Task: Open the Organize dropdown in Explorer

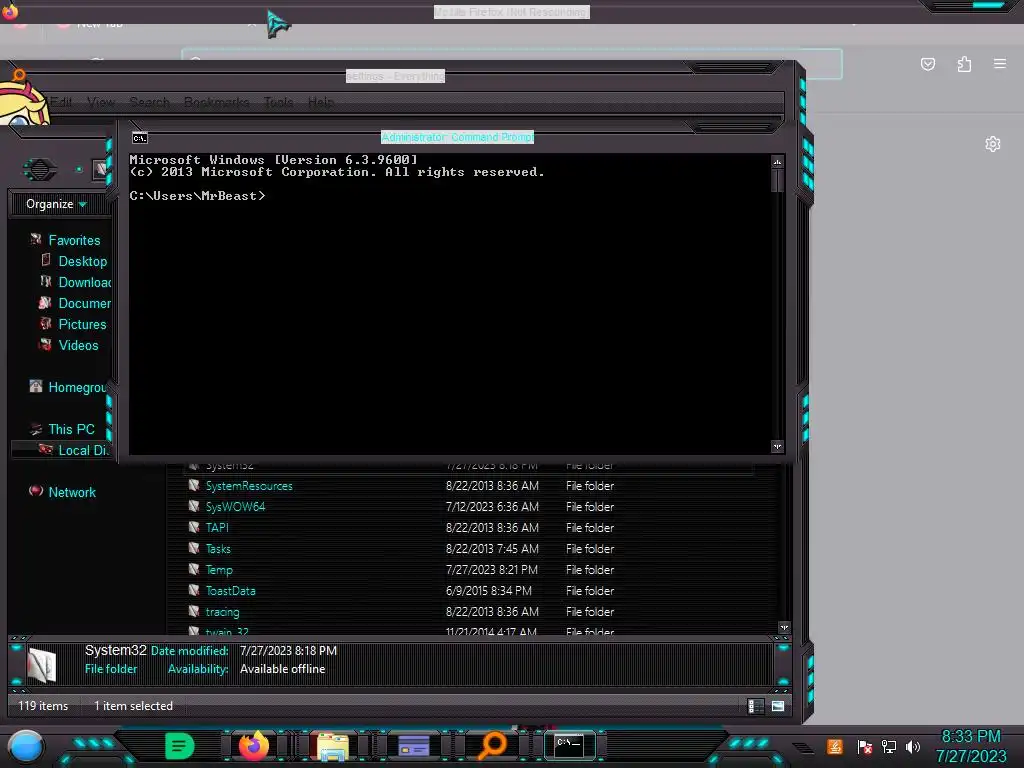Action: tap(56, 204)
